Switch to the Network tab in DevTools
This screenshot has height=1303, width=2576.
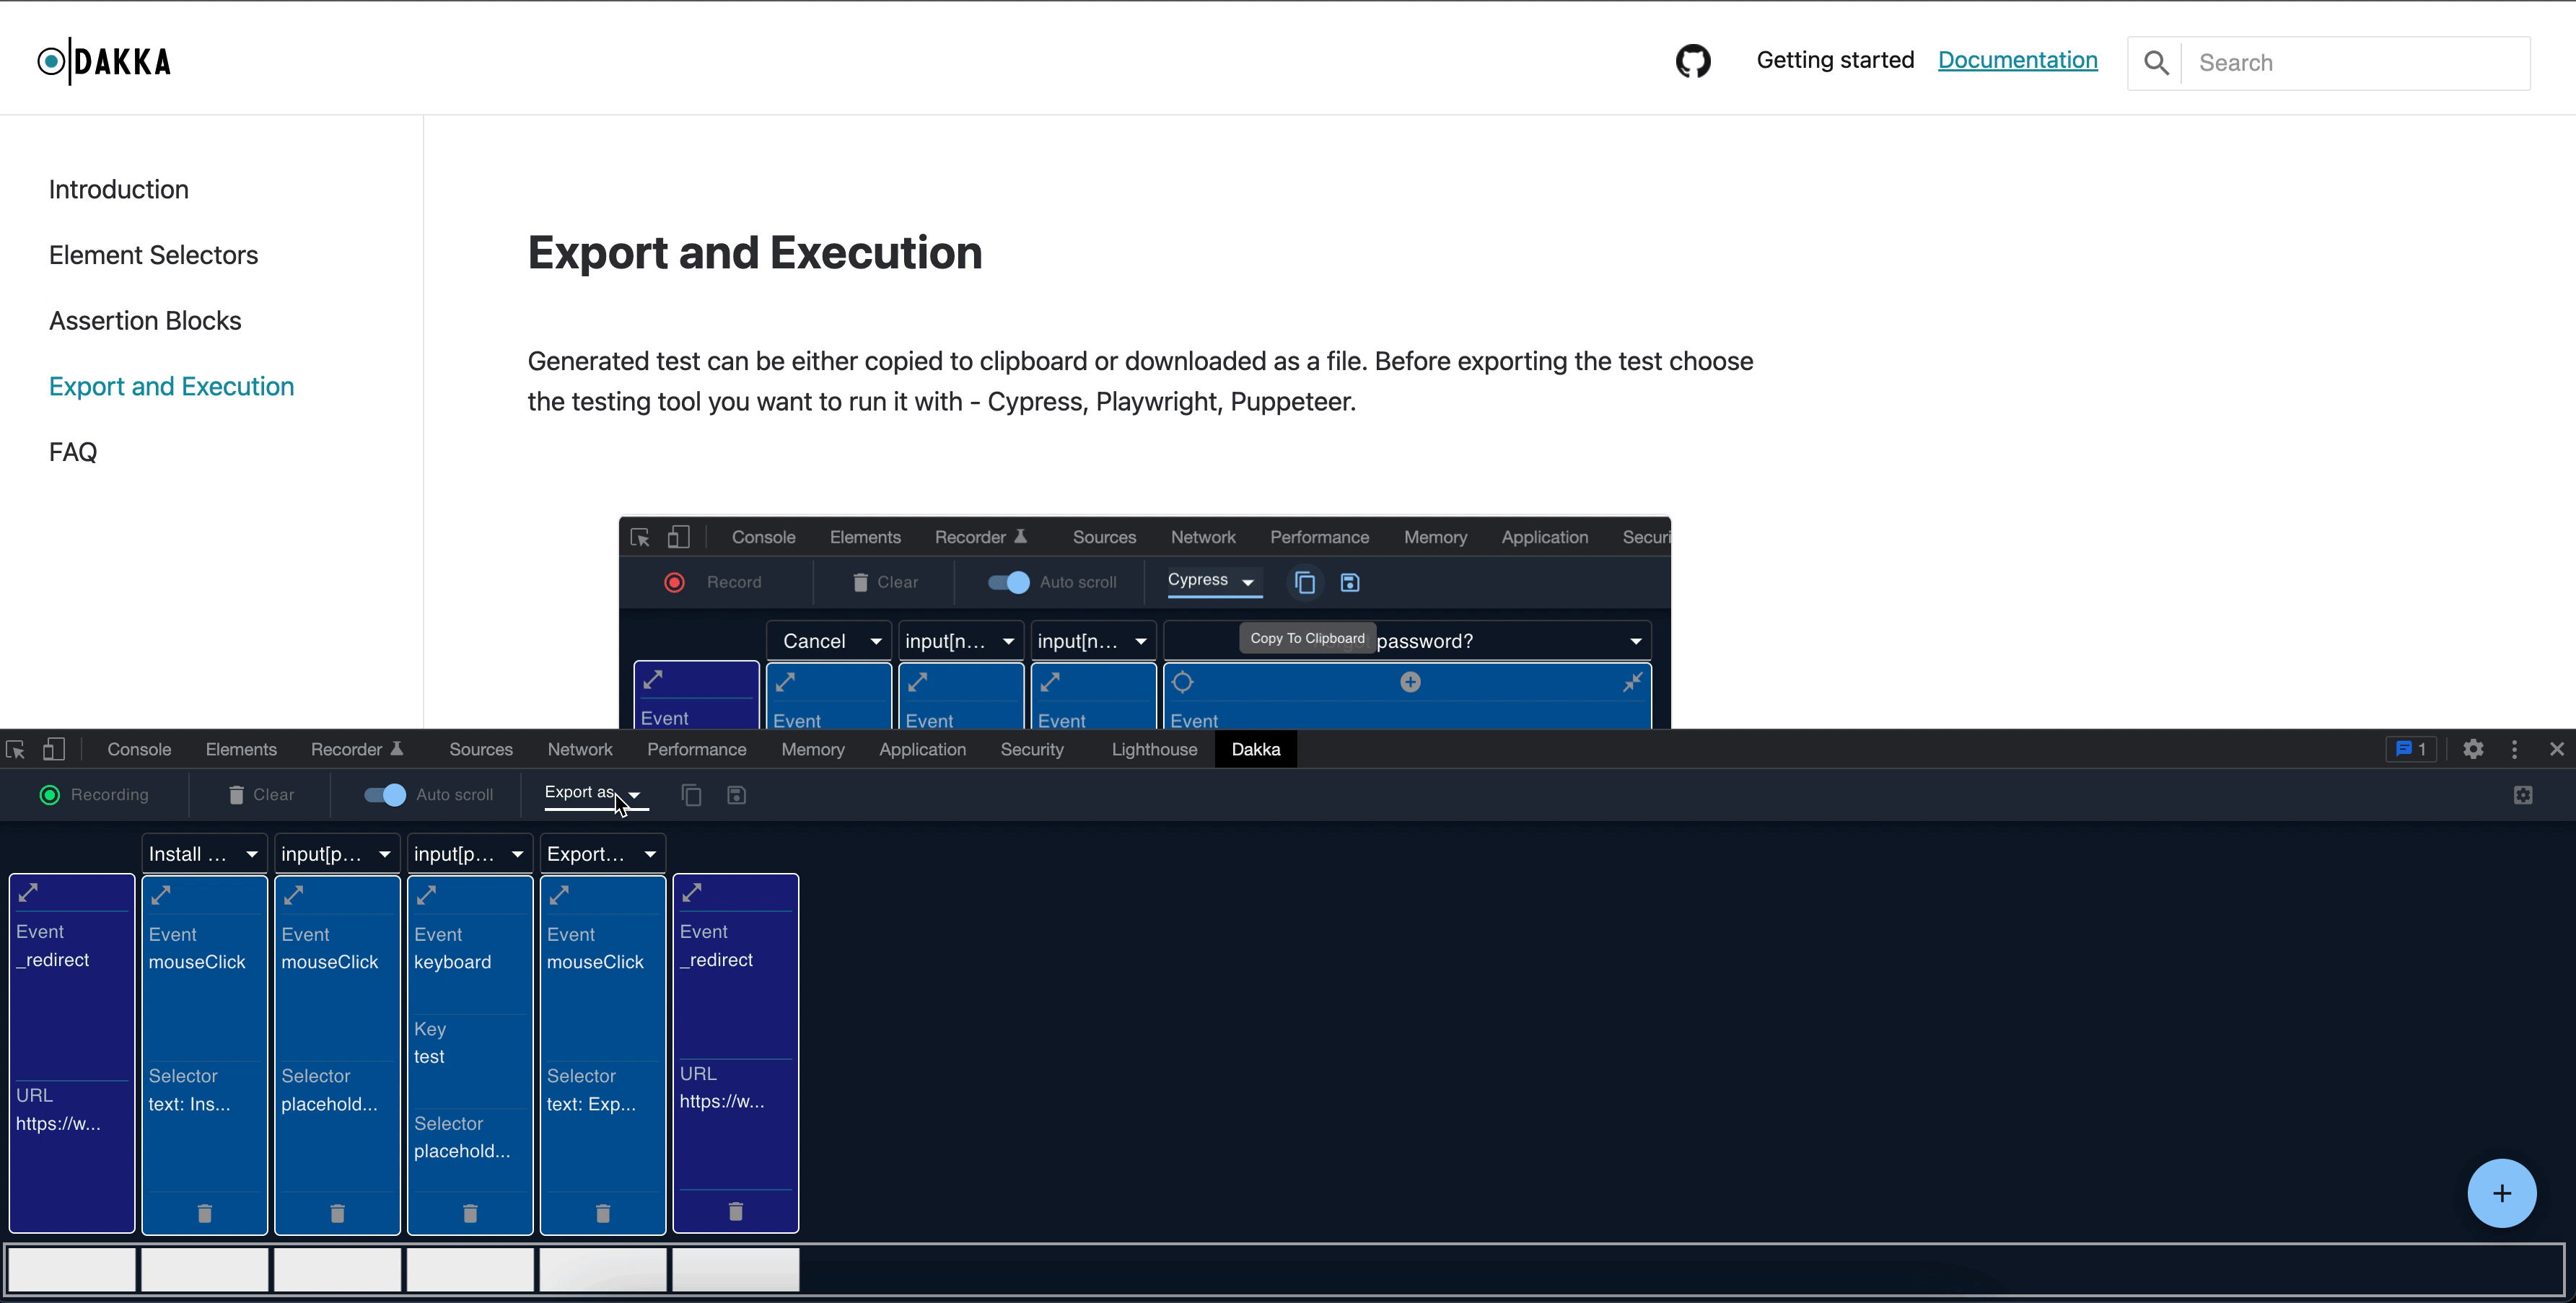coord(580,749)
